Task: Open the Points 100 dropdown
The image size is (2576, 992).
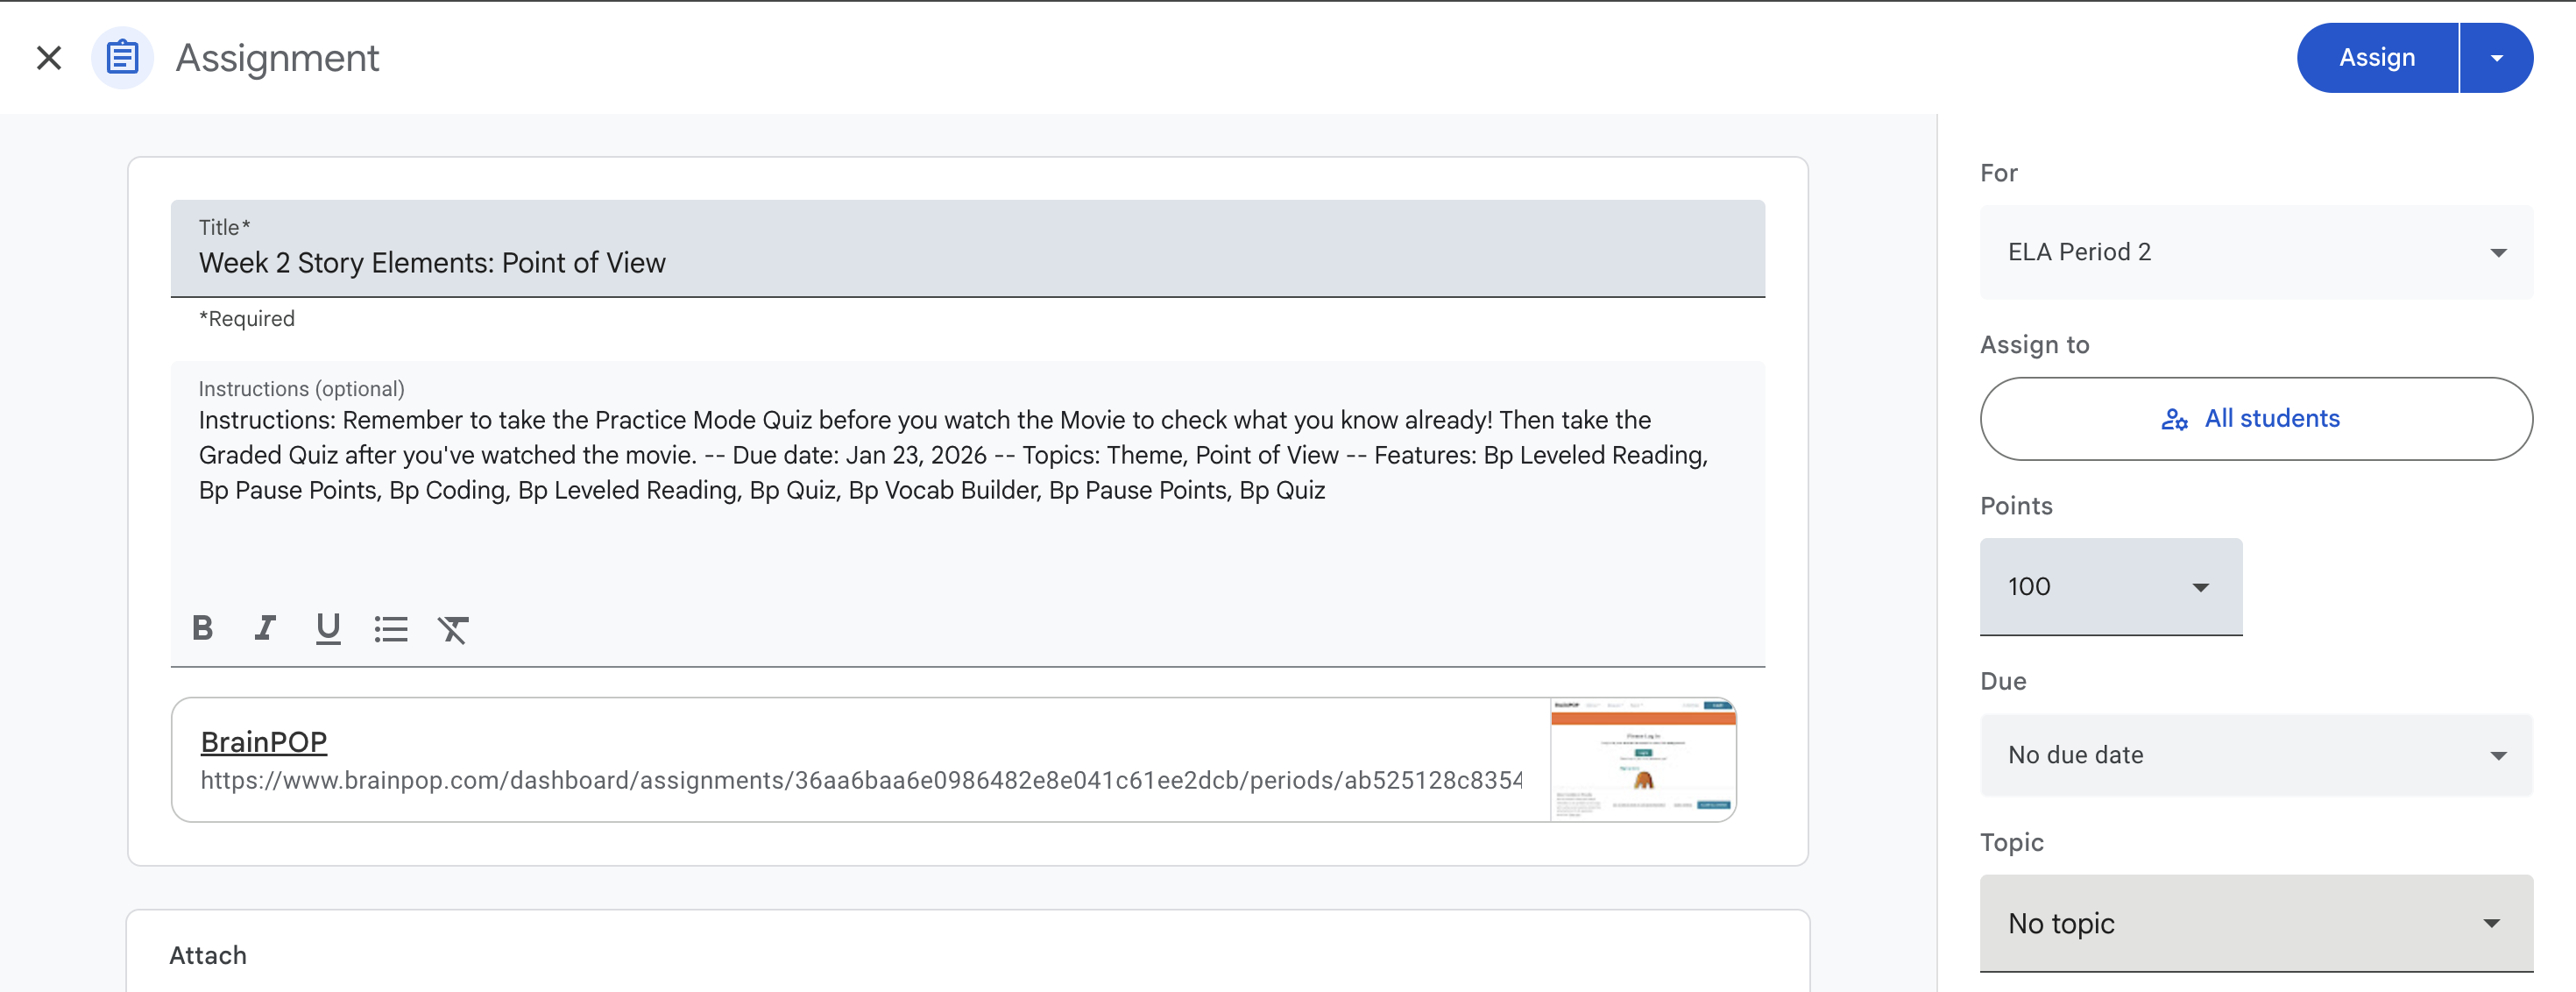Action: 2110,586
